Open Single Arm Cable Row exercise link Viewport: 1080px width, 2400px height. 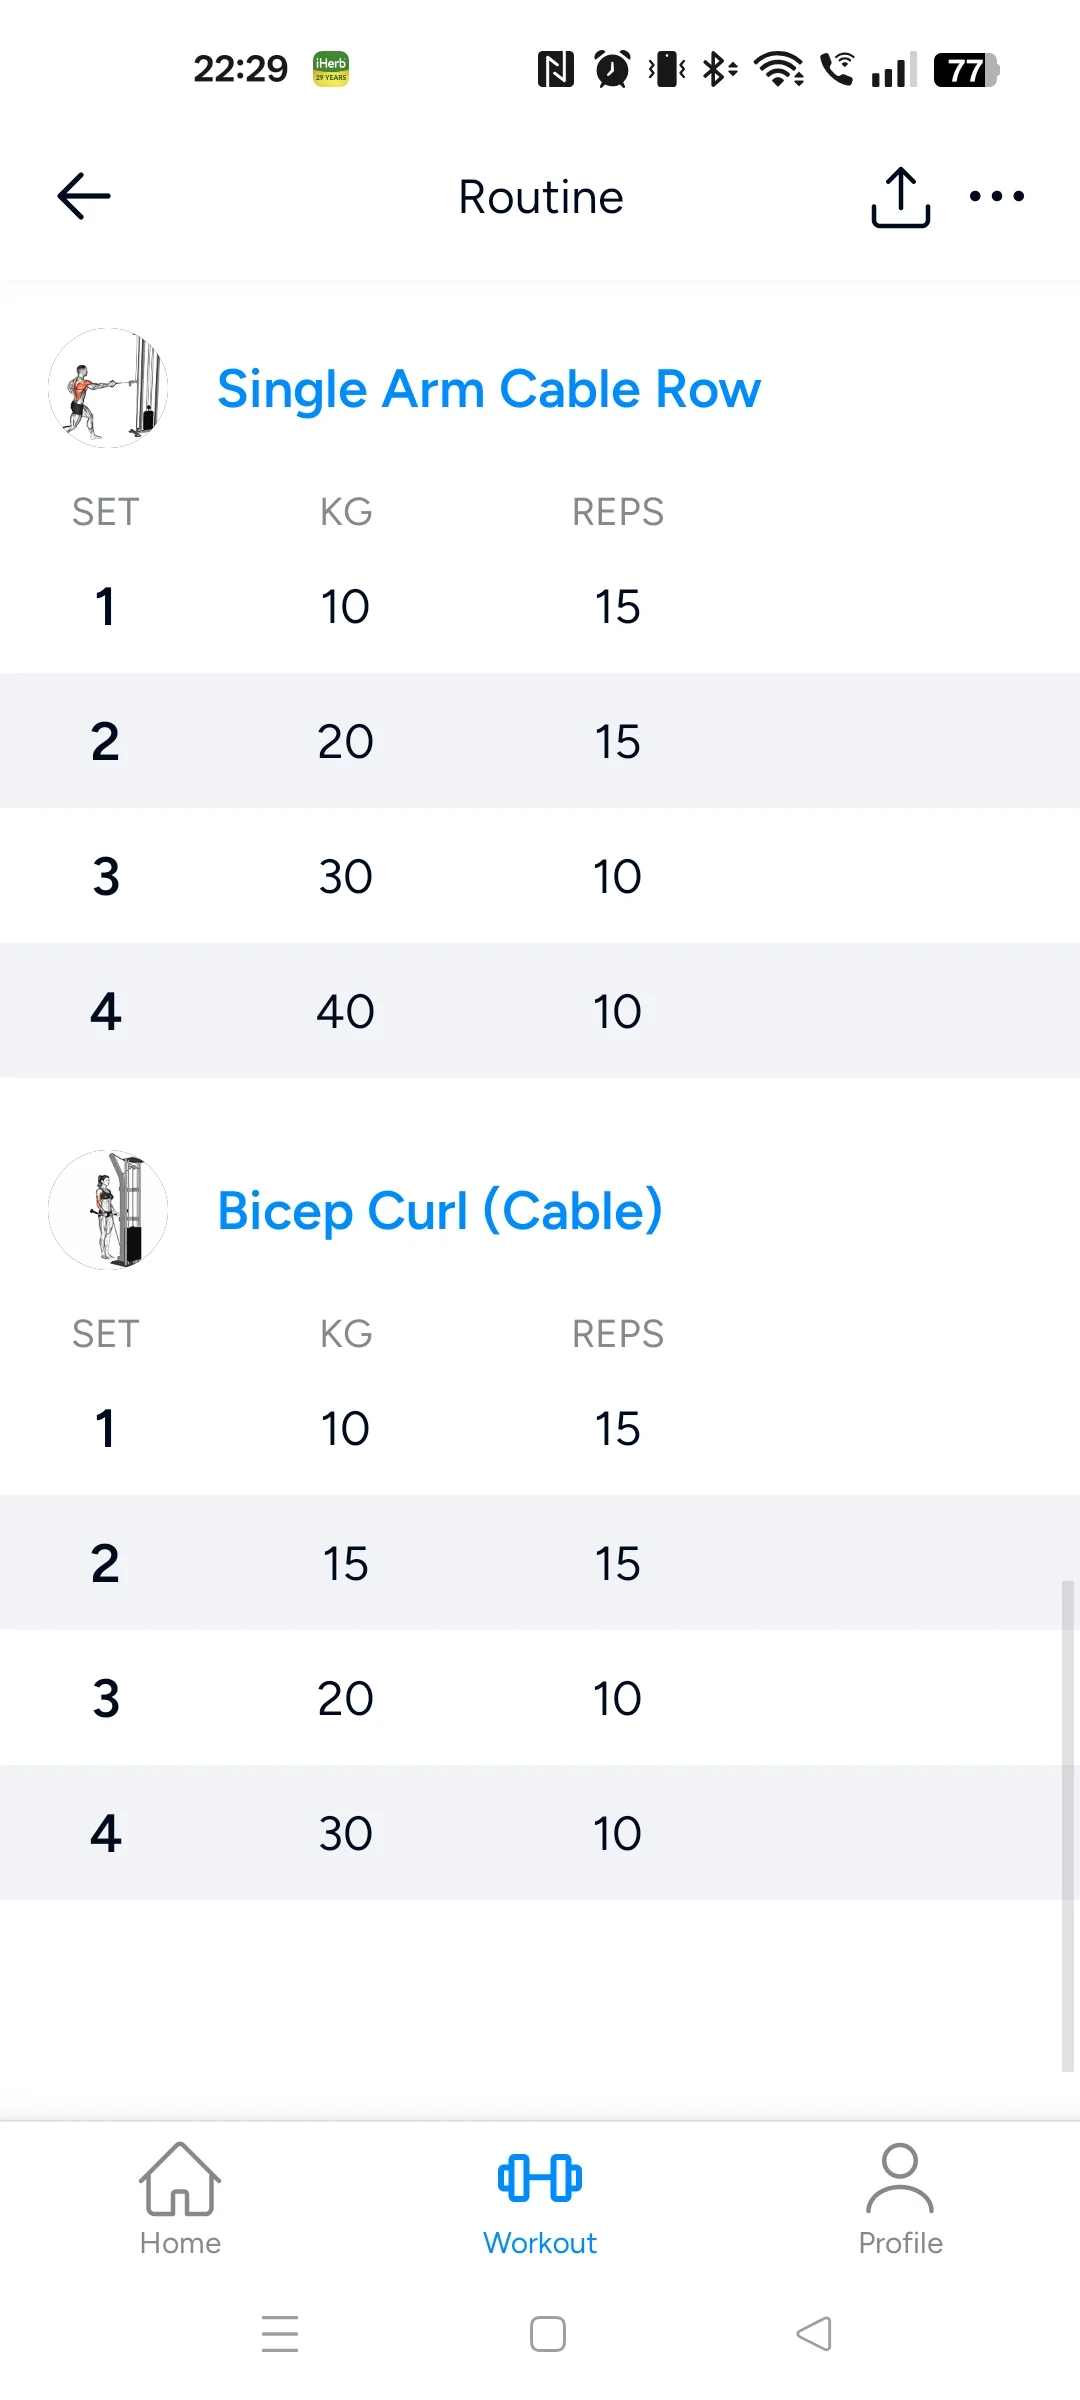tap(489, 389)
